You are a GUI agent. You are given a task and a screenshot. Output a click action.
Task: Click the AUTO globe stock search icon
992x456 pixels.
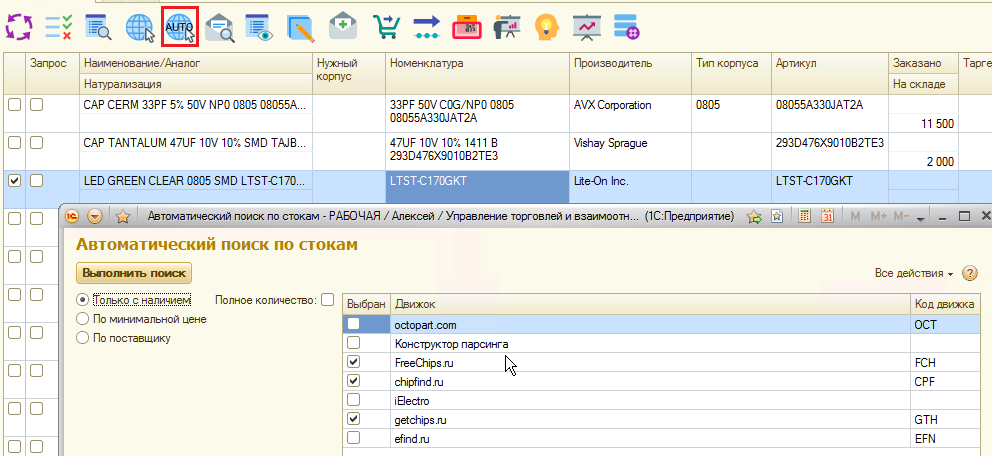(x=181, y=27)
